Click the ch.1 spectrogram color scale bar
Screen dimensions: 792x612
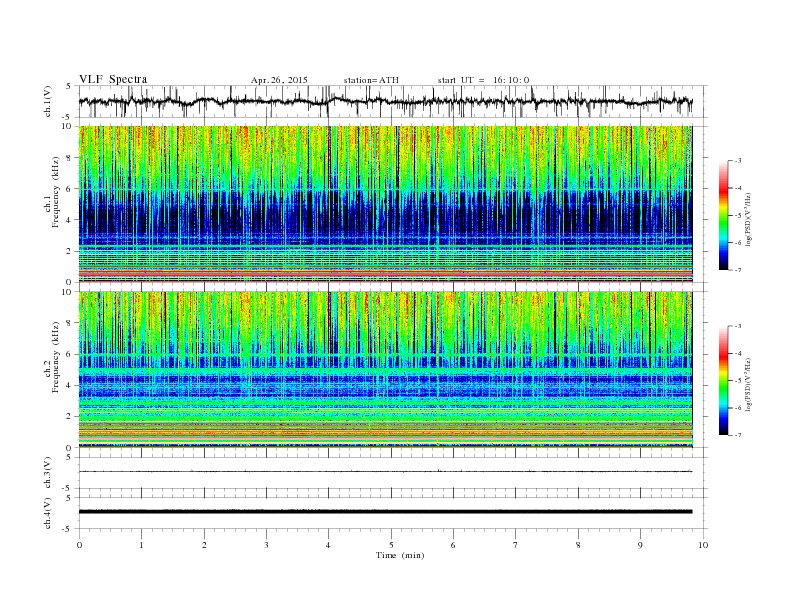coord(723,215)
